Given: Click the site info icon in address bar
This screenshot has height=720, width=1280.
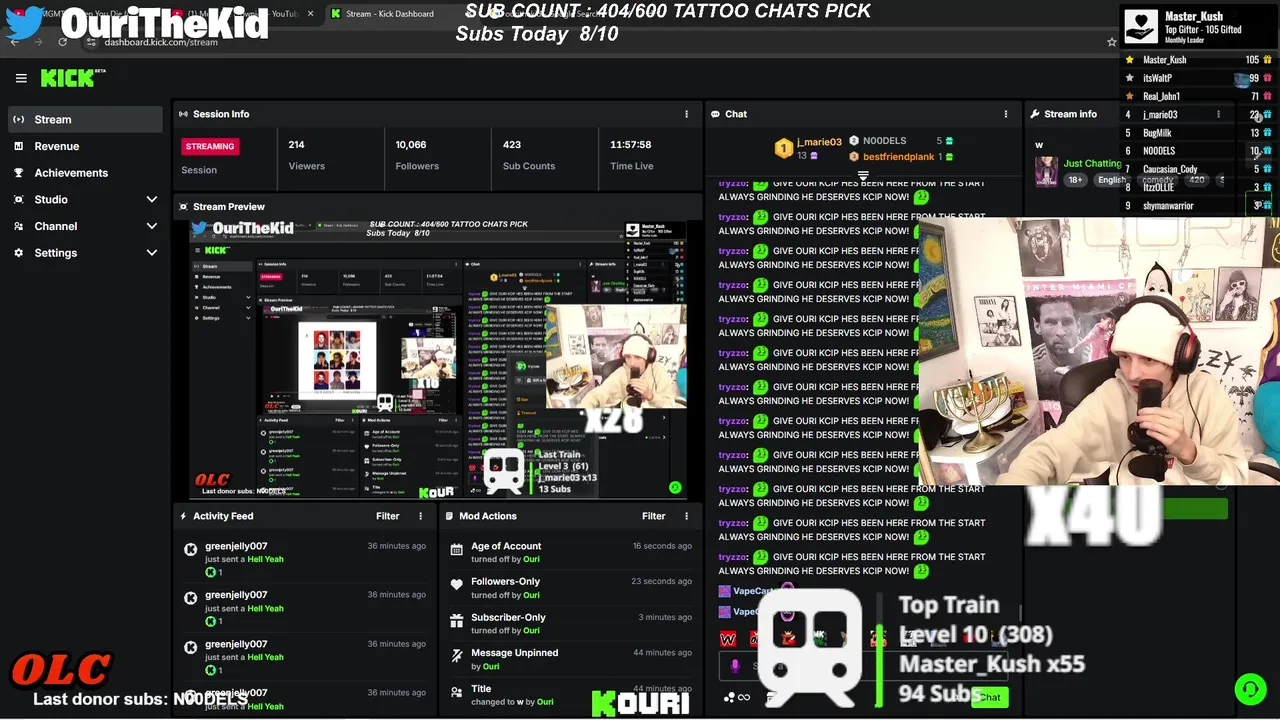Looking at the screenshot, I should (91, 42).
